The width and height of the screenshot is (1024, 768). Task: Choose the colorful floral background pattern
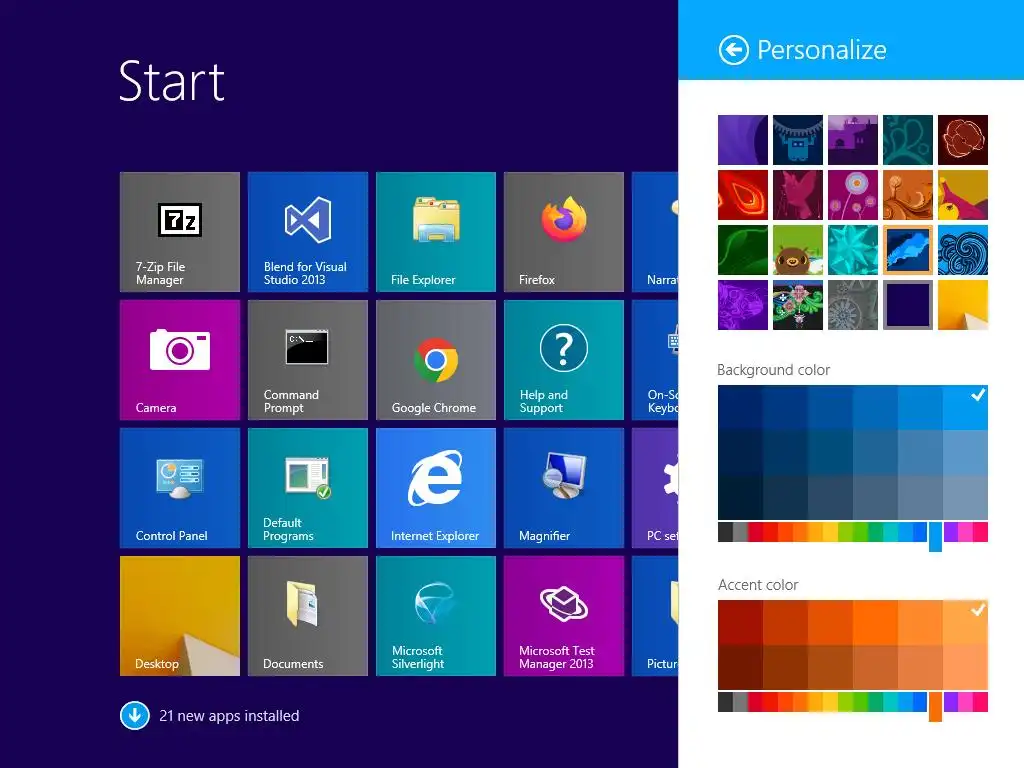(x=797, y=305)
